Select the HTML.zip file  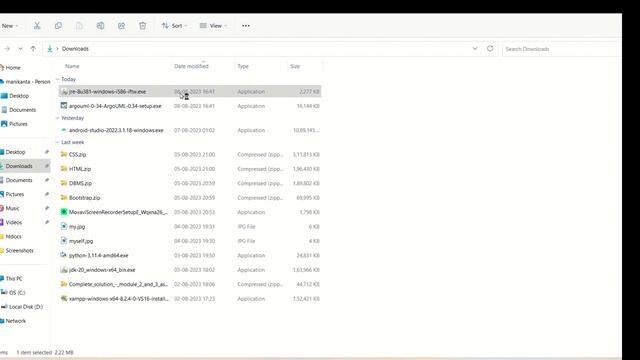pos(190,169)
